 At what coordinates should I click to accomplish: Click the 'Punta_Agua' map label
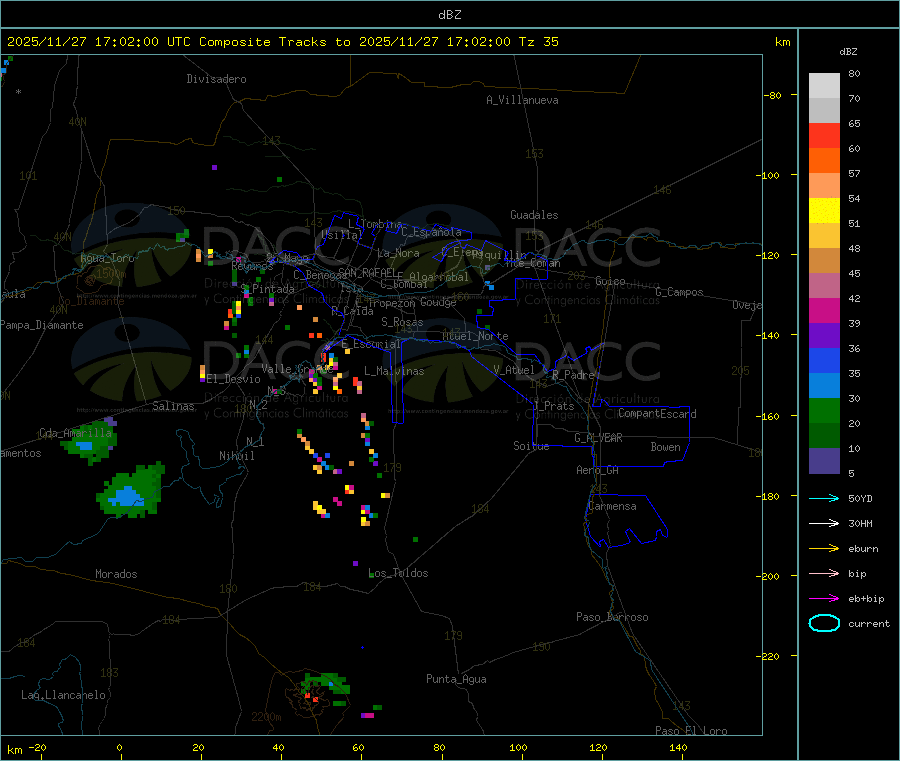pos(456,679)
